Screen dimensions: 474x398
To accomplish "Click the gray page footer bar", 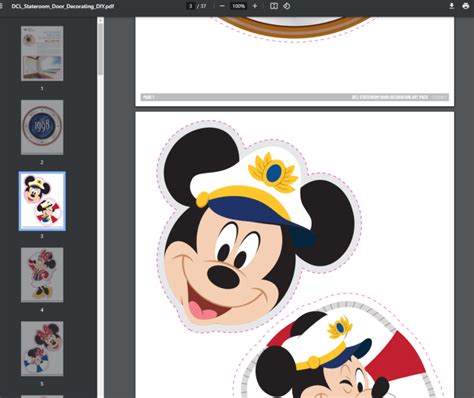I will coord(295,97).
